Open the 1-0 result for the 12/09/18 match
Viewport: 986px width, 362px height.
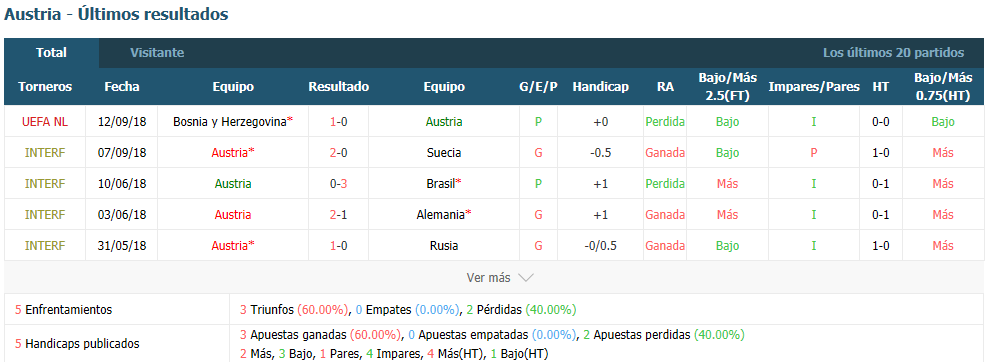coord(338,122)
